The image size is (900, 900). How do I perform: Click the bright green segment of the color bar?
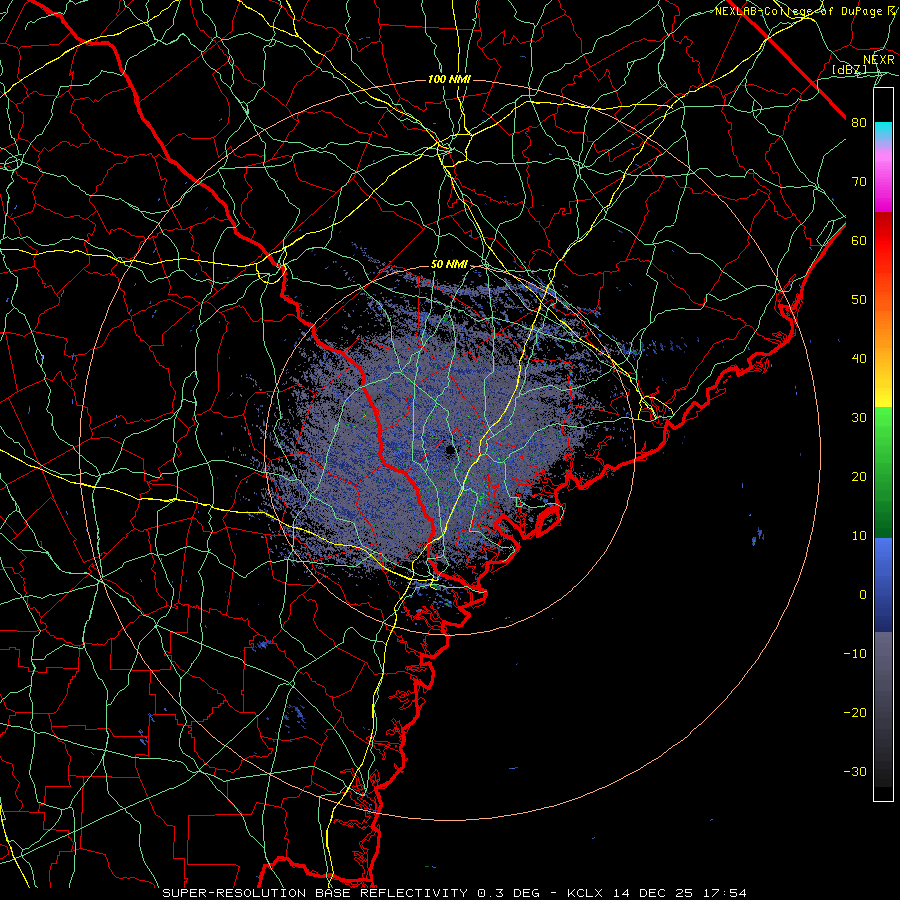tap(883, 425)
